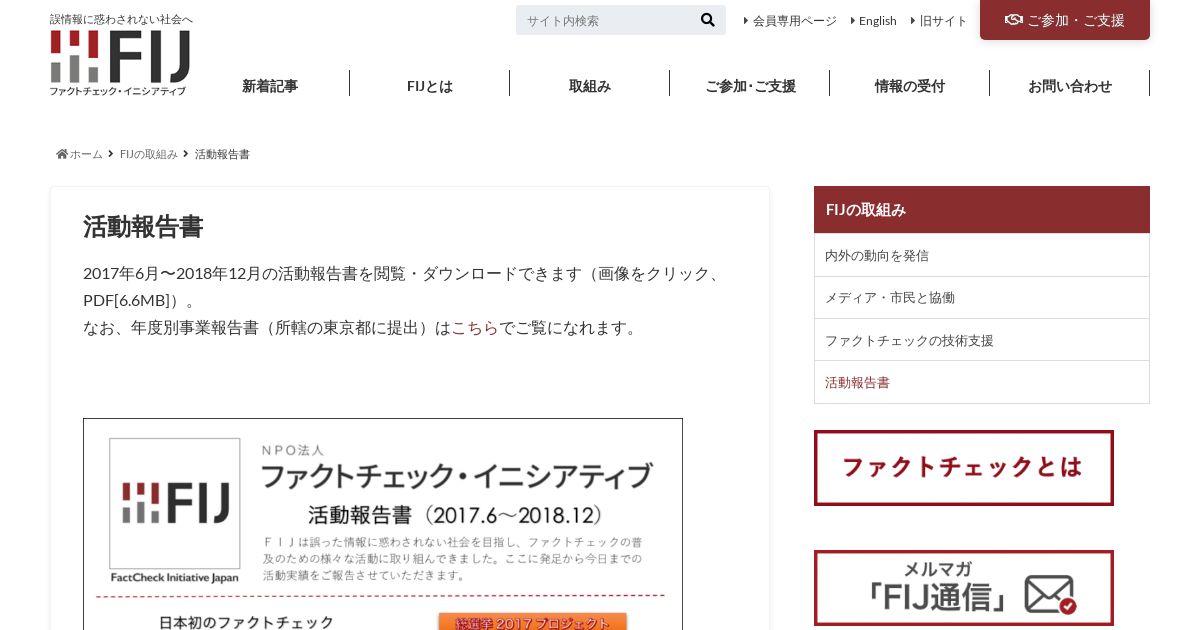
Task: Follow the こちら link in the text
Action: pyautogui.click(x=475, y=328)
